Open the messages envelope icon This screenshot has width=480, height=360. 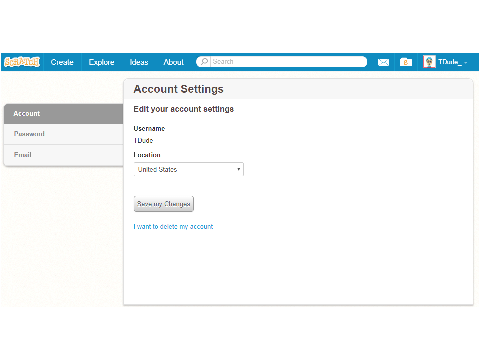383,62
